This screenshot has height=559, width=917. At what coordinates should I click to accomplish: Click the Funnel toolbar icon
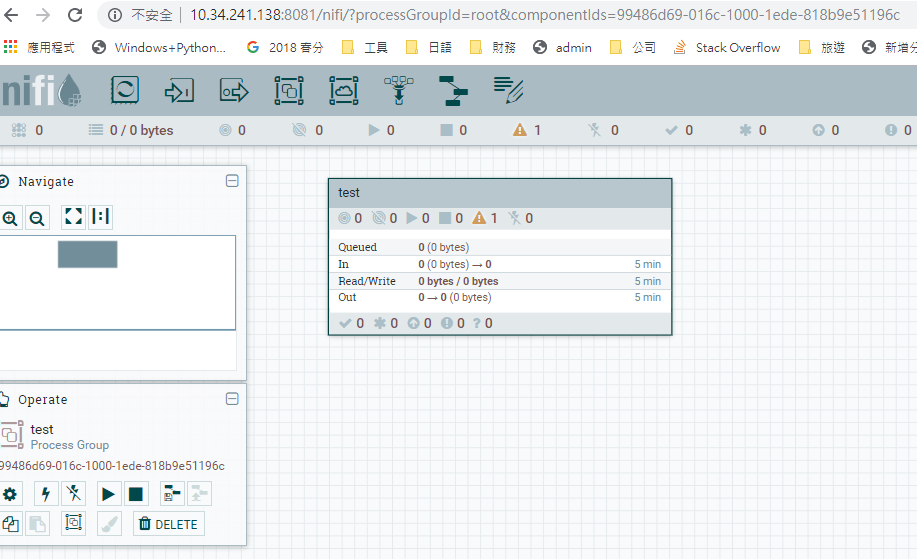tap(398, 91)
